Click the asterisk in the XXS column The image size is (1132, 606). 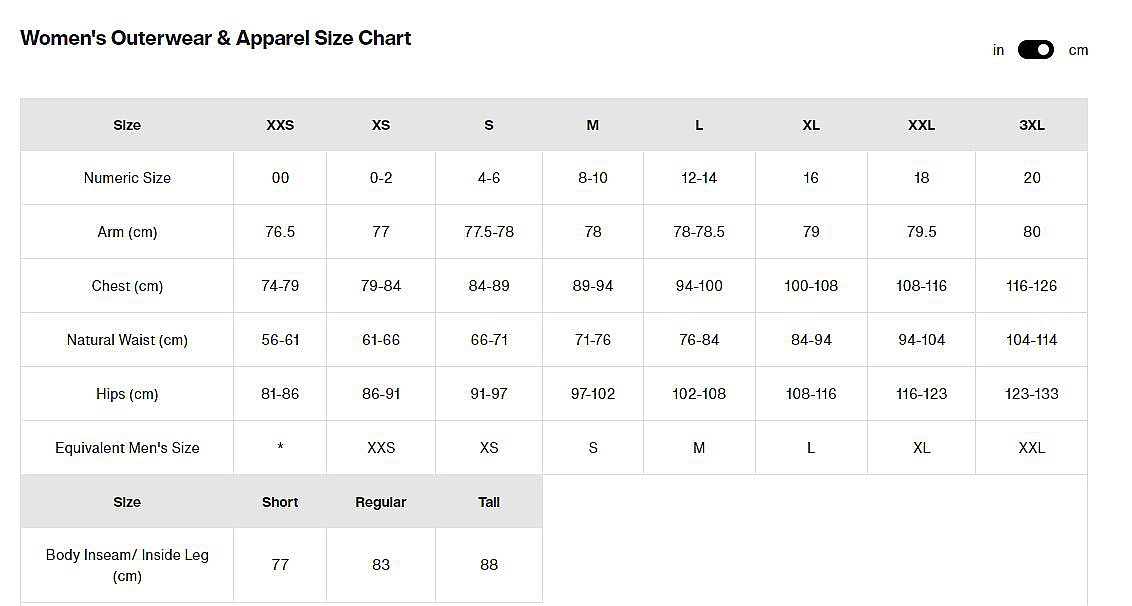pyautogui.click(x=280, y=448)
